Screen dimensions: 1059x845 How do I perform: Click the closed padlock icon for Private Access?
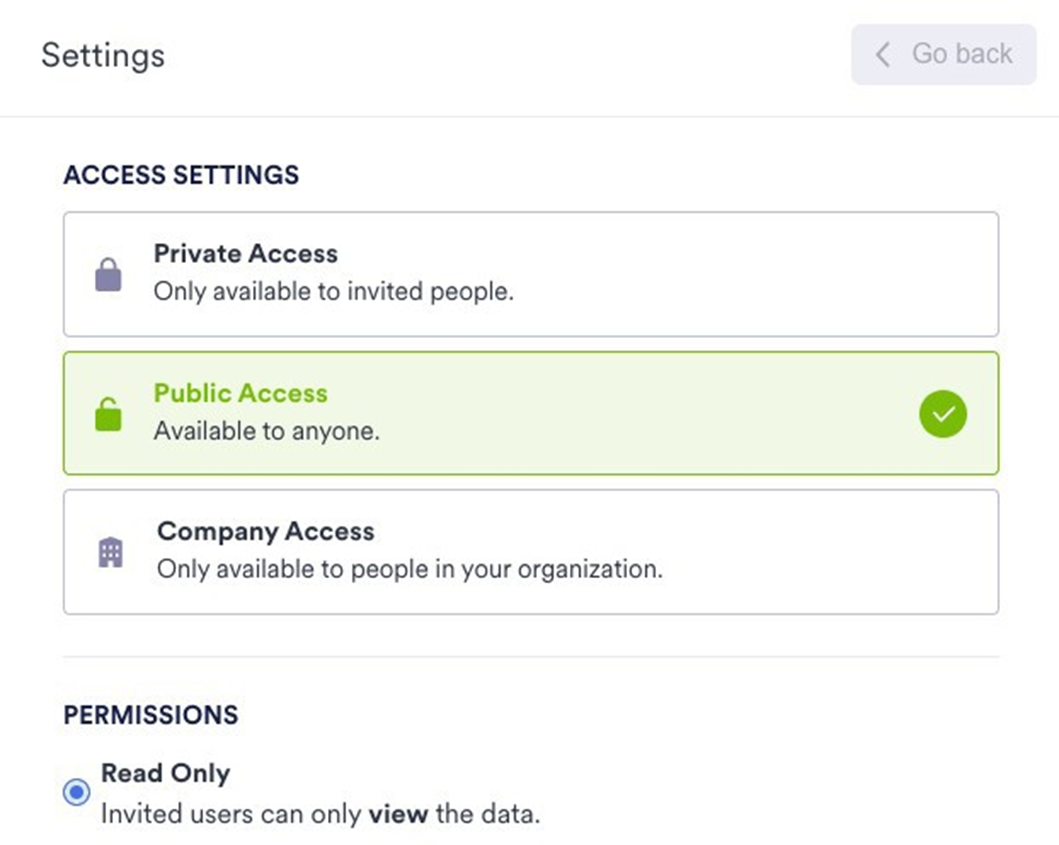[x=108, y=275]
